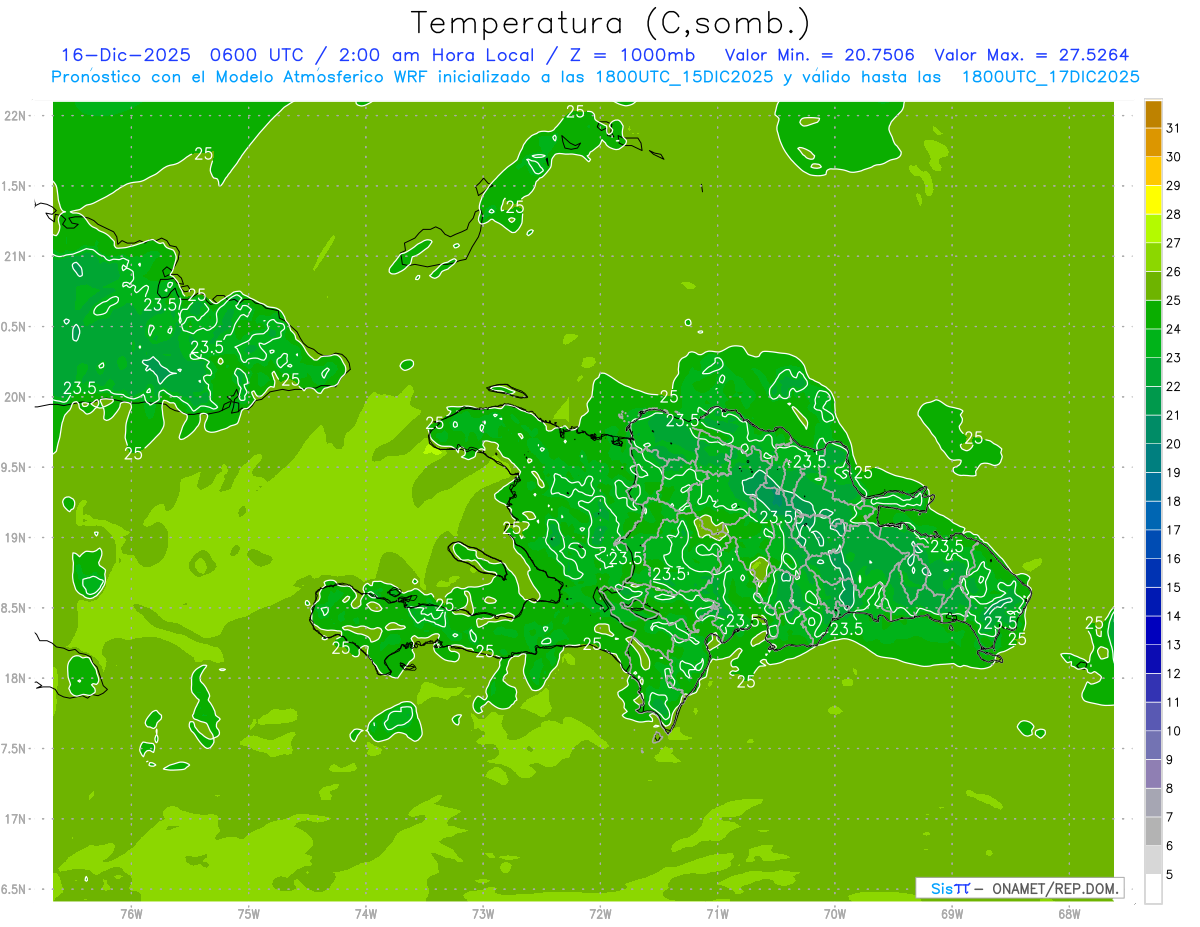Click the "75W" longitude label

click(x=248, y=913)
